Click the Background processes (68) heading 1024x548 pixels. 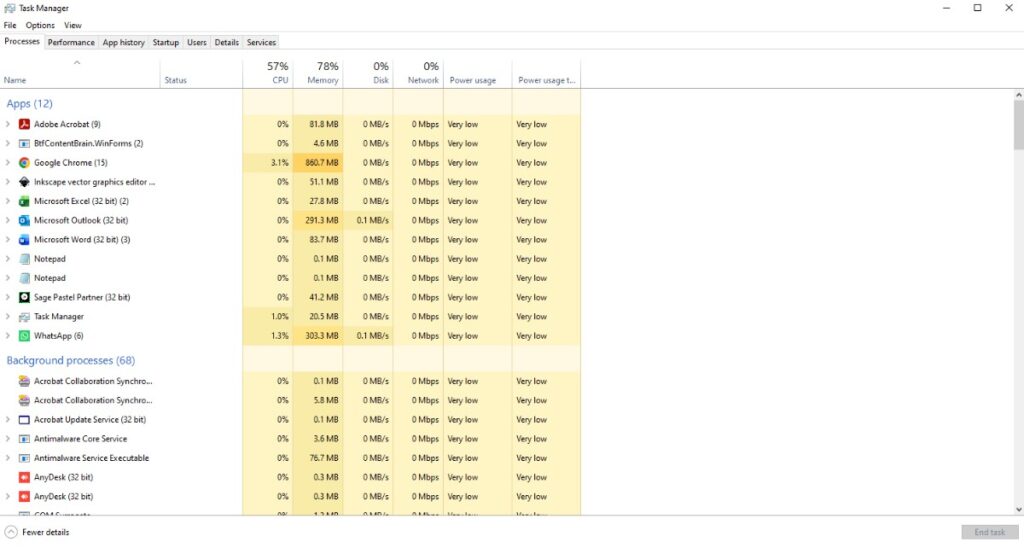pos(71,361)
